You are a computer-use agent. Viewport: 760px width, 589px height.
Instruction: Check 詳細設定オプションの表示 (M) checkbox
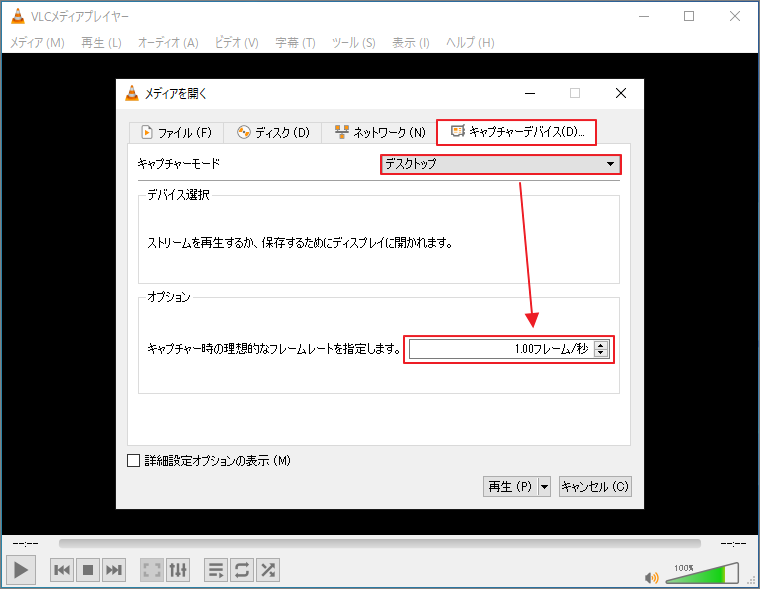pos(133,461)
